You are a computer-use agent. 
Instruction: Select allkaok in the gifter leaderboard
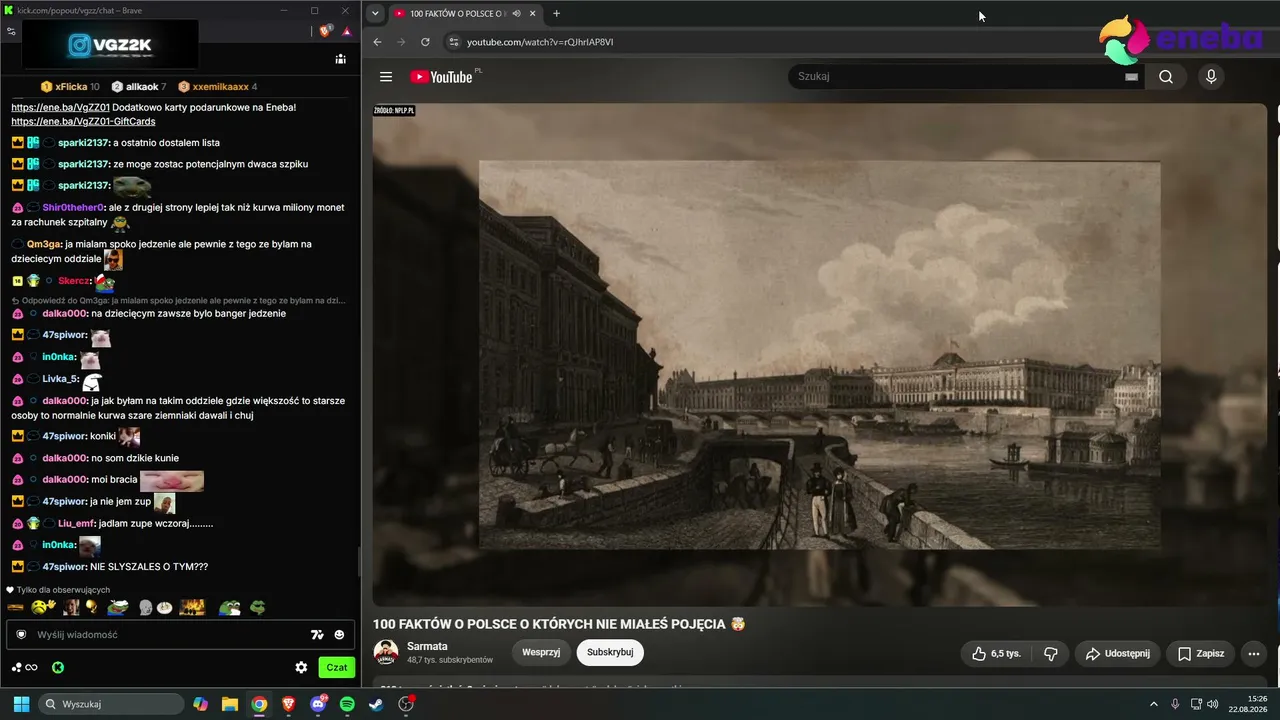[139, 87]
